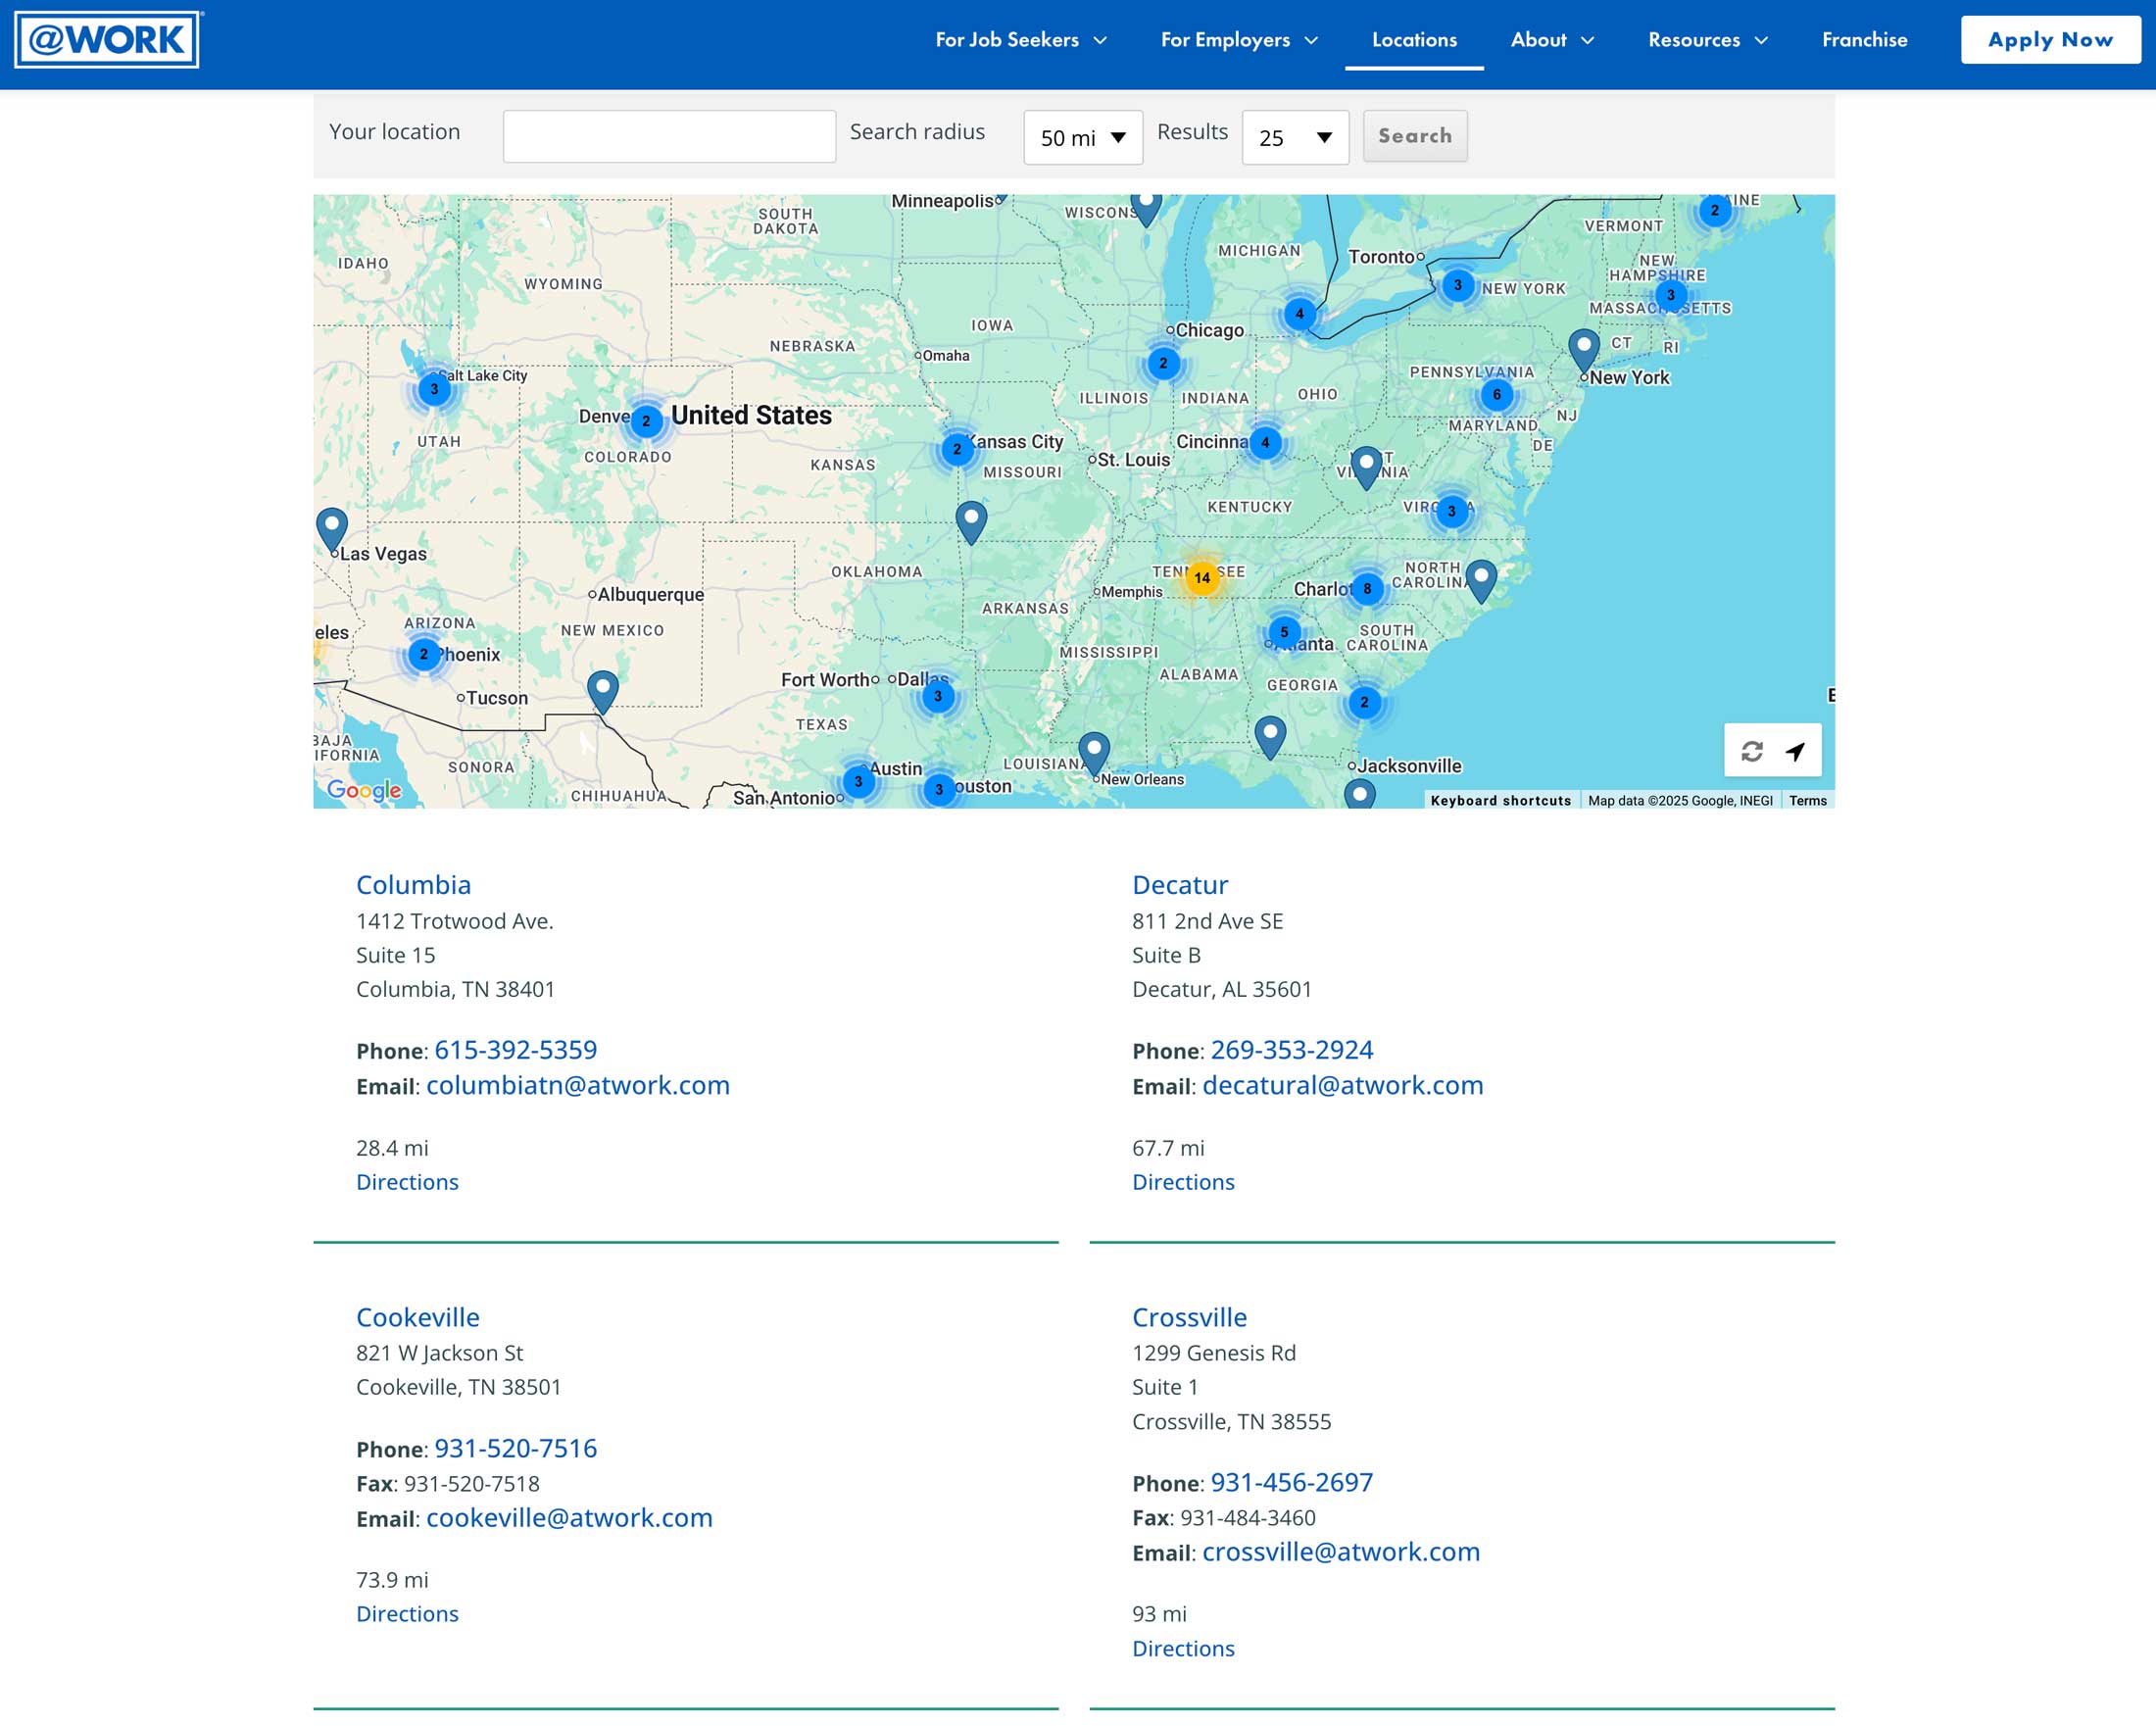Click the map pin near New York
The image size is (2156, 1726).
point(1583,352)
